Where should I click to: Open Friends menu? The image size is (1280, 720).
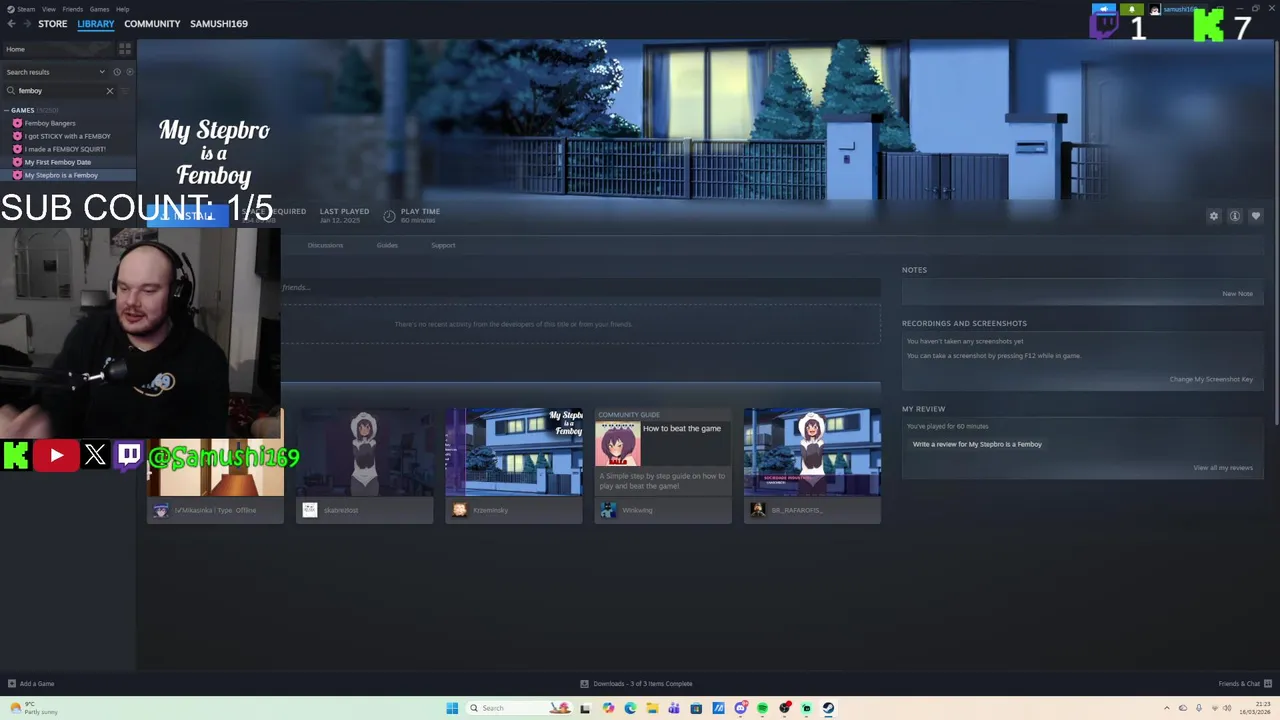point(73,9)
